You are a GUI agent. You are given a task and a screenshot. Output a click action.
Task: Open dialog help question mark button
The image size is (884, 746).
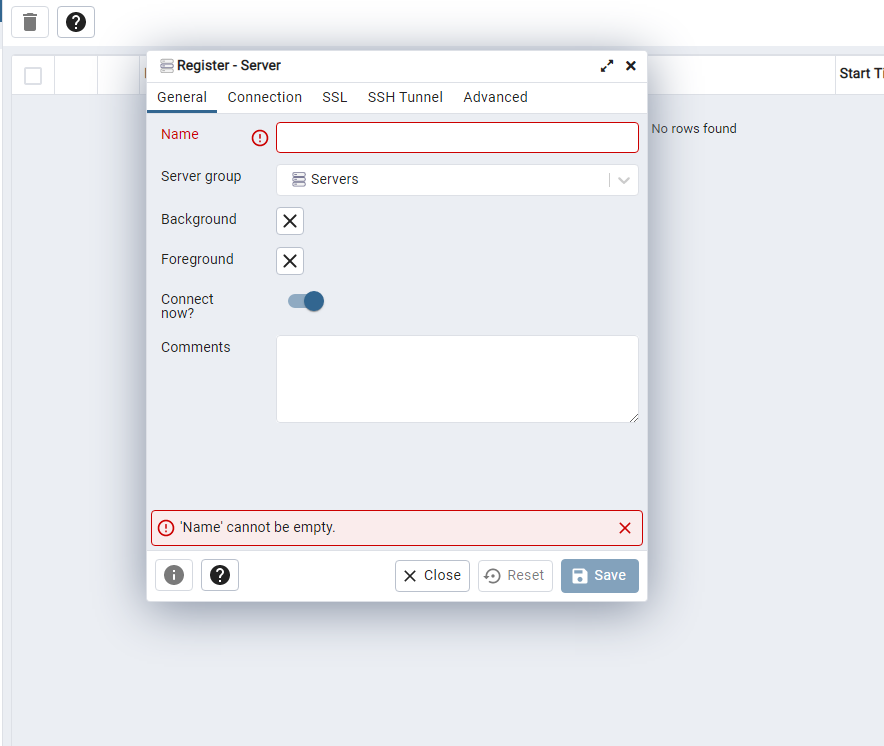(x=220, y=575)
